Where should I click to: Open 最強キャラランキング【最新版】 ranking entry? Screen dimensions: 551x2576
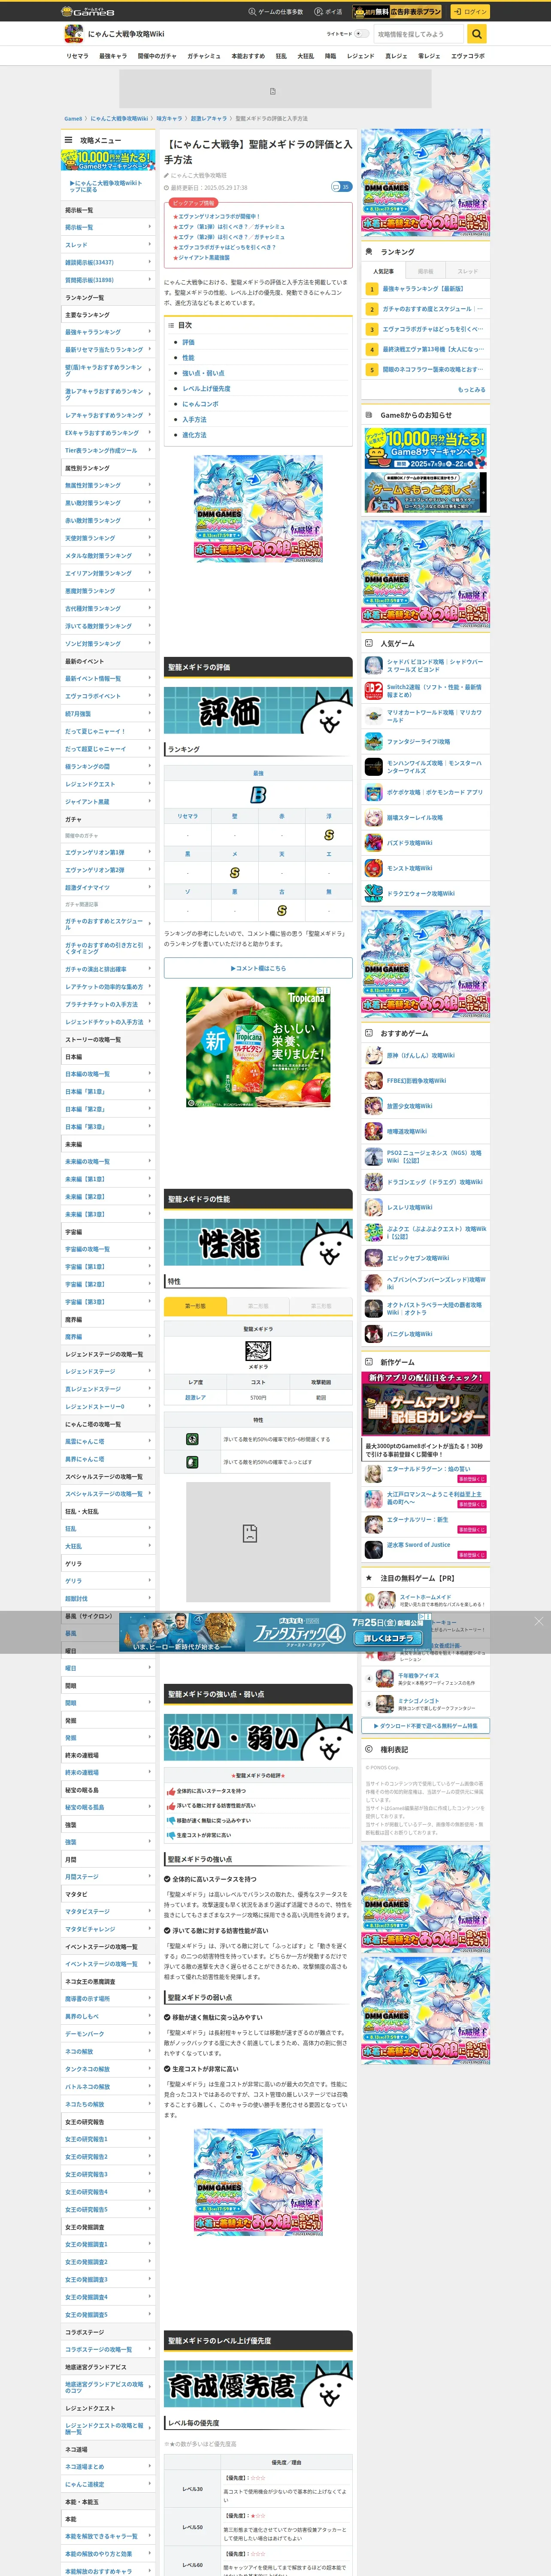424,289
